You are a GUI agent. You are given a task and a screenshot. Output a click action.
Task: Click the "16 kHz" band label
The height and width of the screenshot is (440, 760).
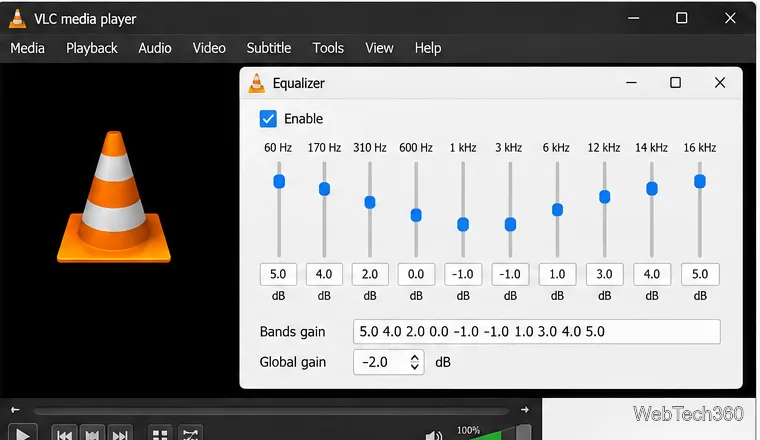click(699, 148)
